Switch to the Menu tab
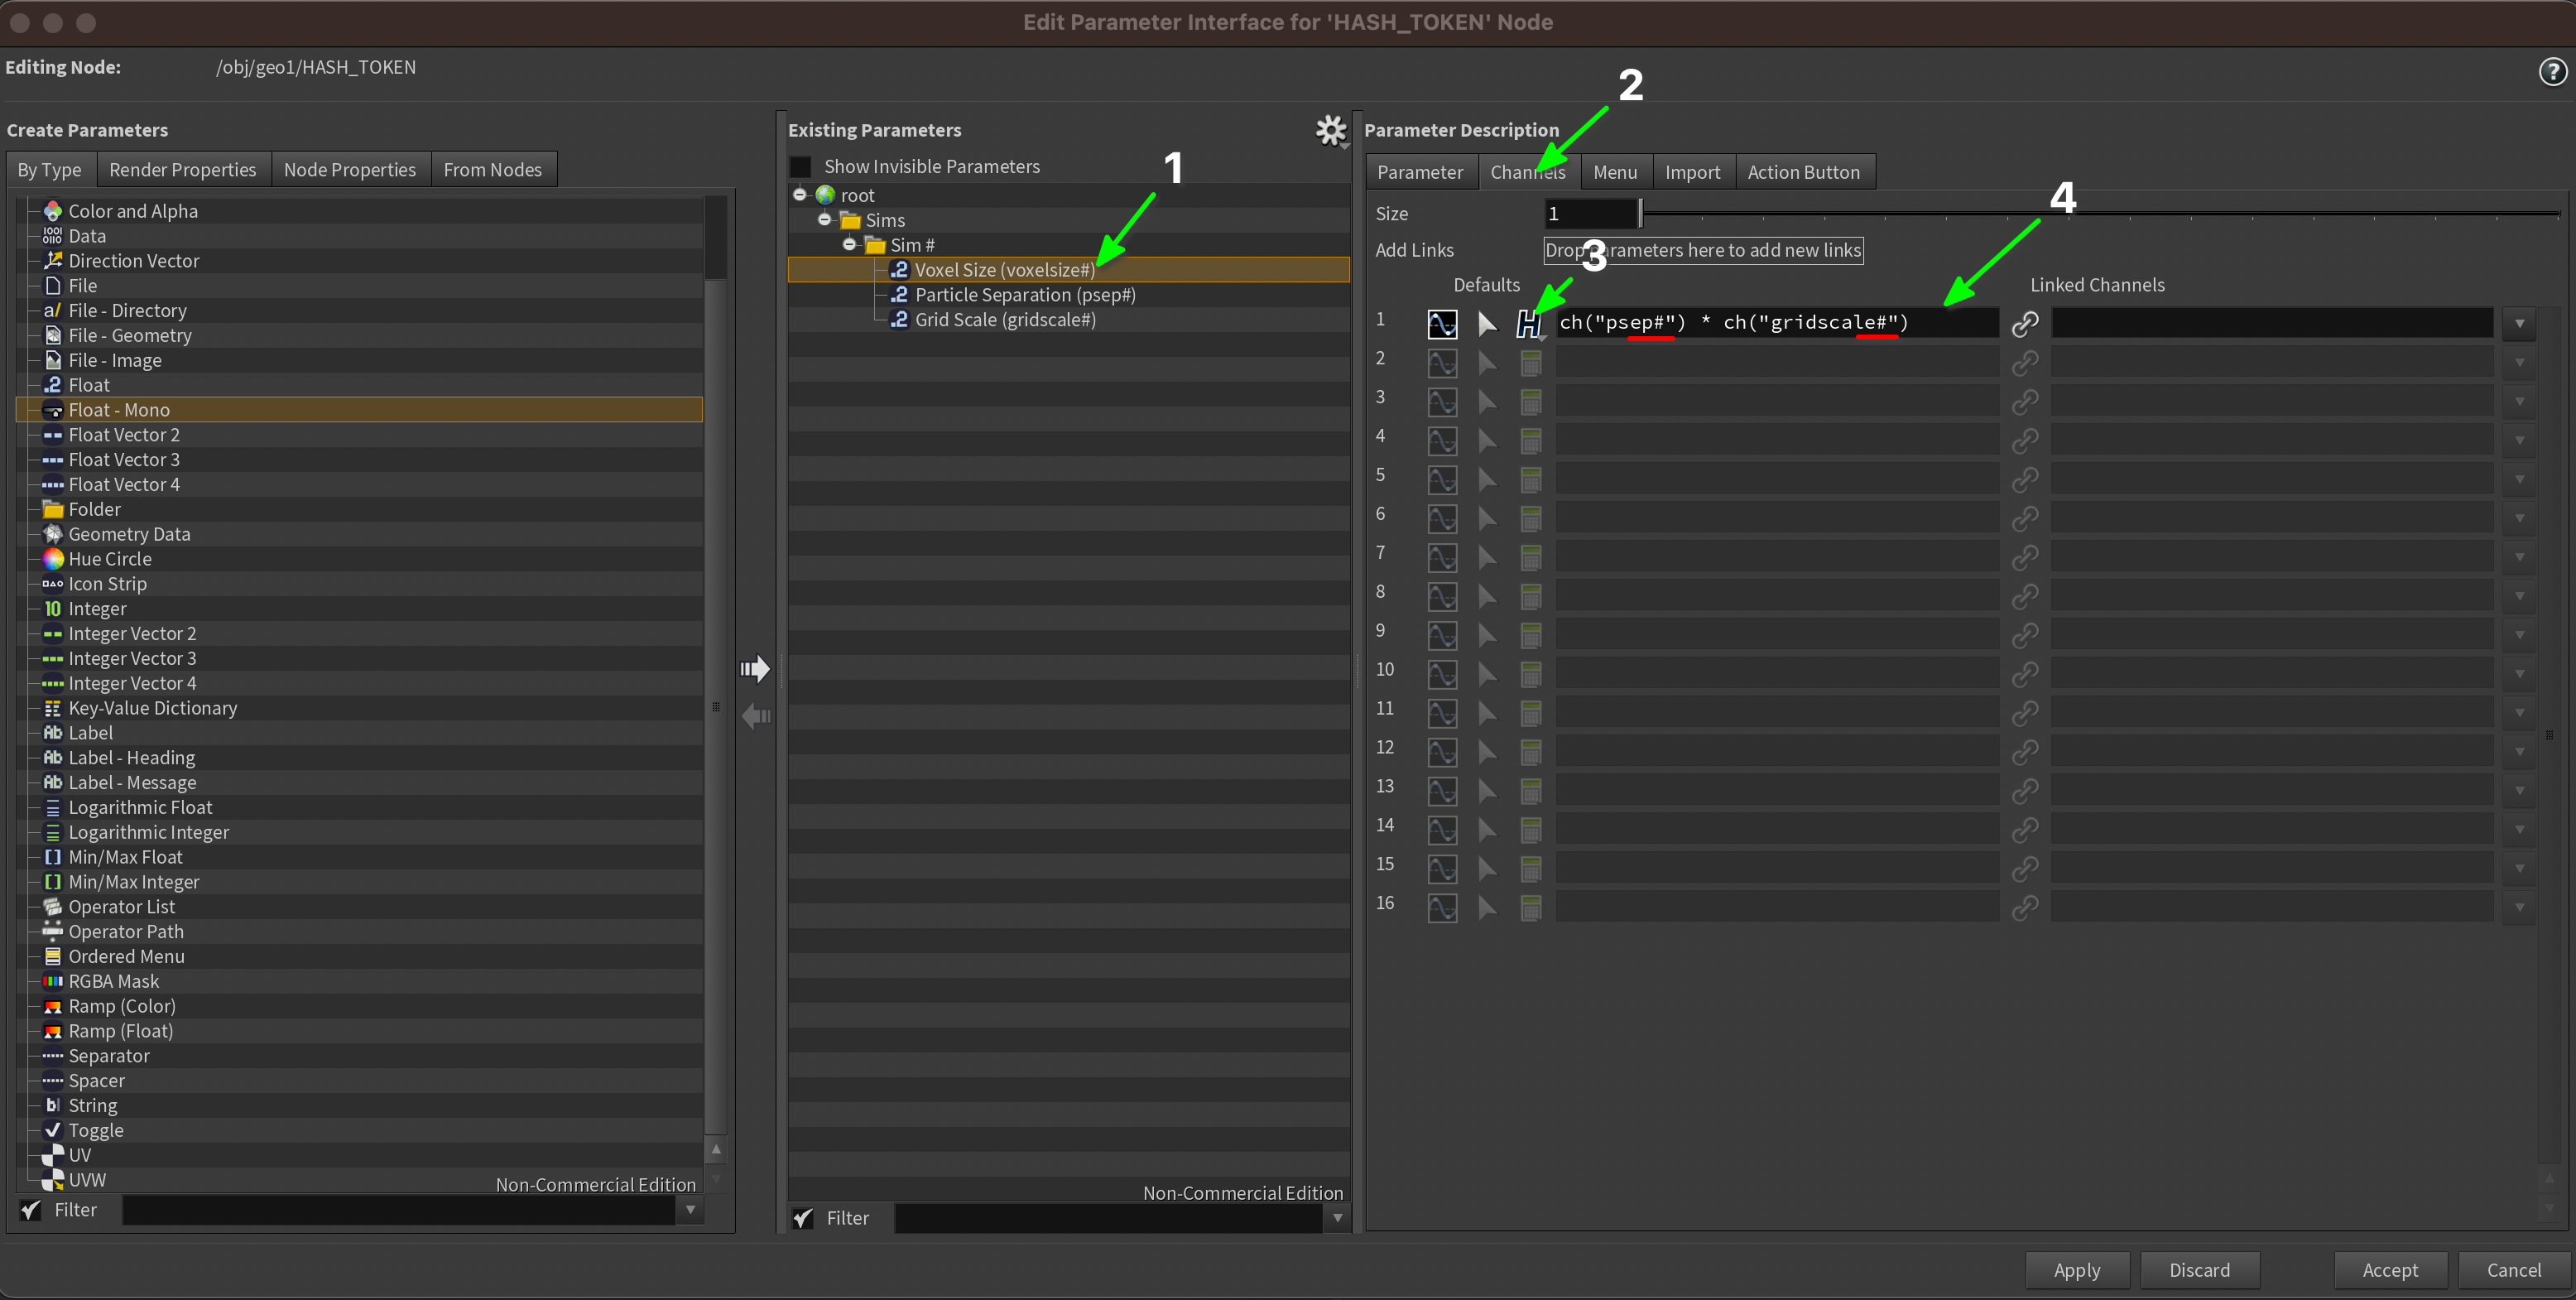The width and height of the screenshot is (2576, 1300). coord(1614,172)
